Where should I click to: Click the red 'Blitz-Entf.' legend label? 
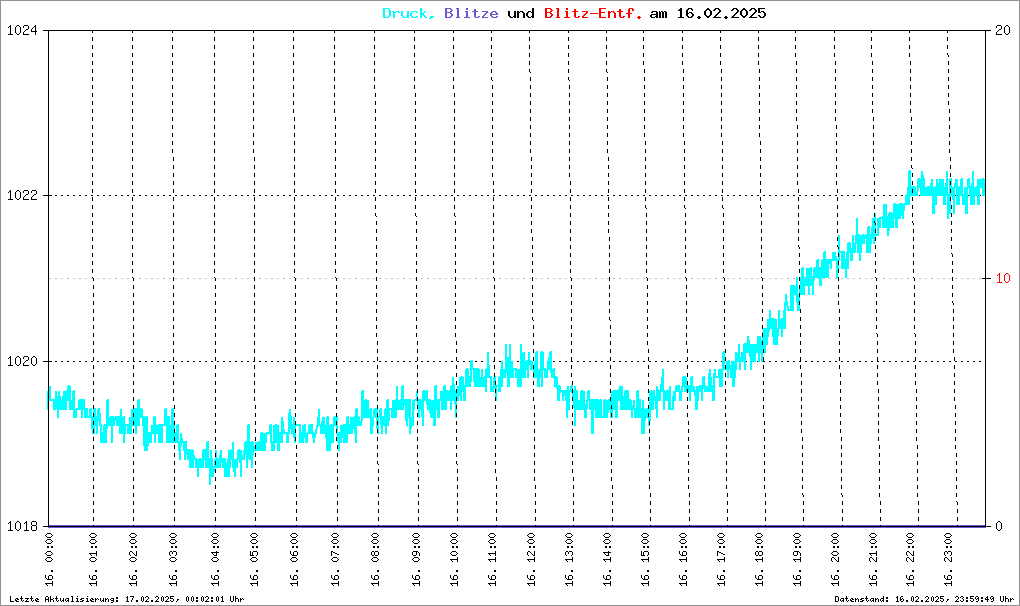pyautogui.click(x=593, y=14)
